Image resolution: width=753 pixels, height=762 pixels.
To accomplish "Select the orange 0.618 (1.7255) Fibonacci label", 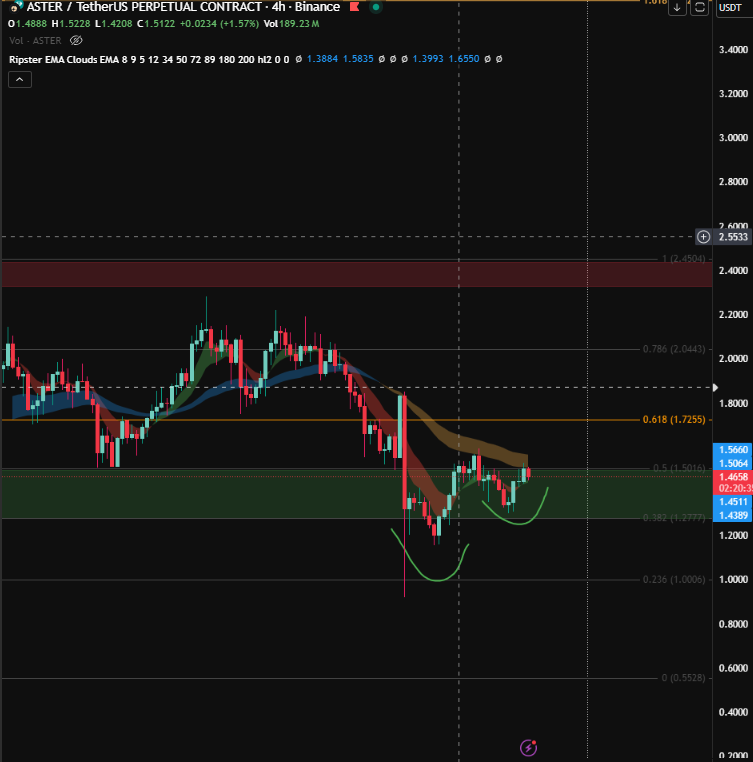I will coord(674,419).
